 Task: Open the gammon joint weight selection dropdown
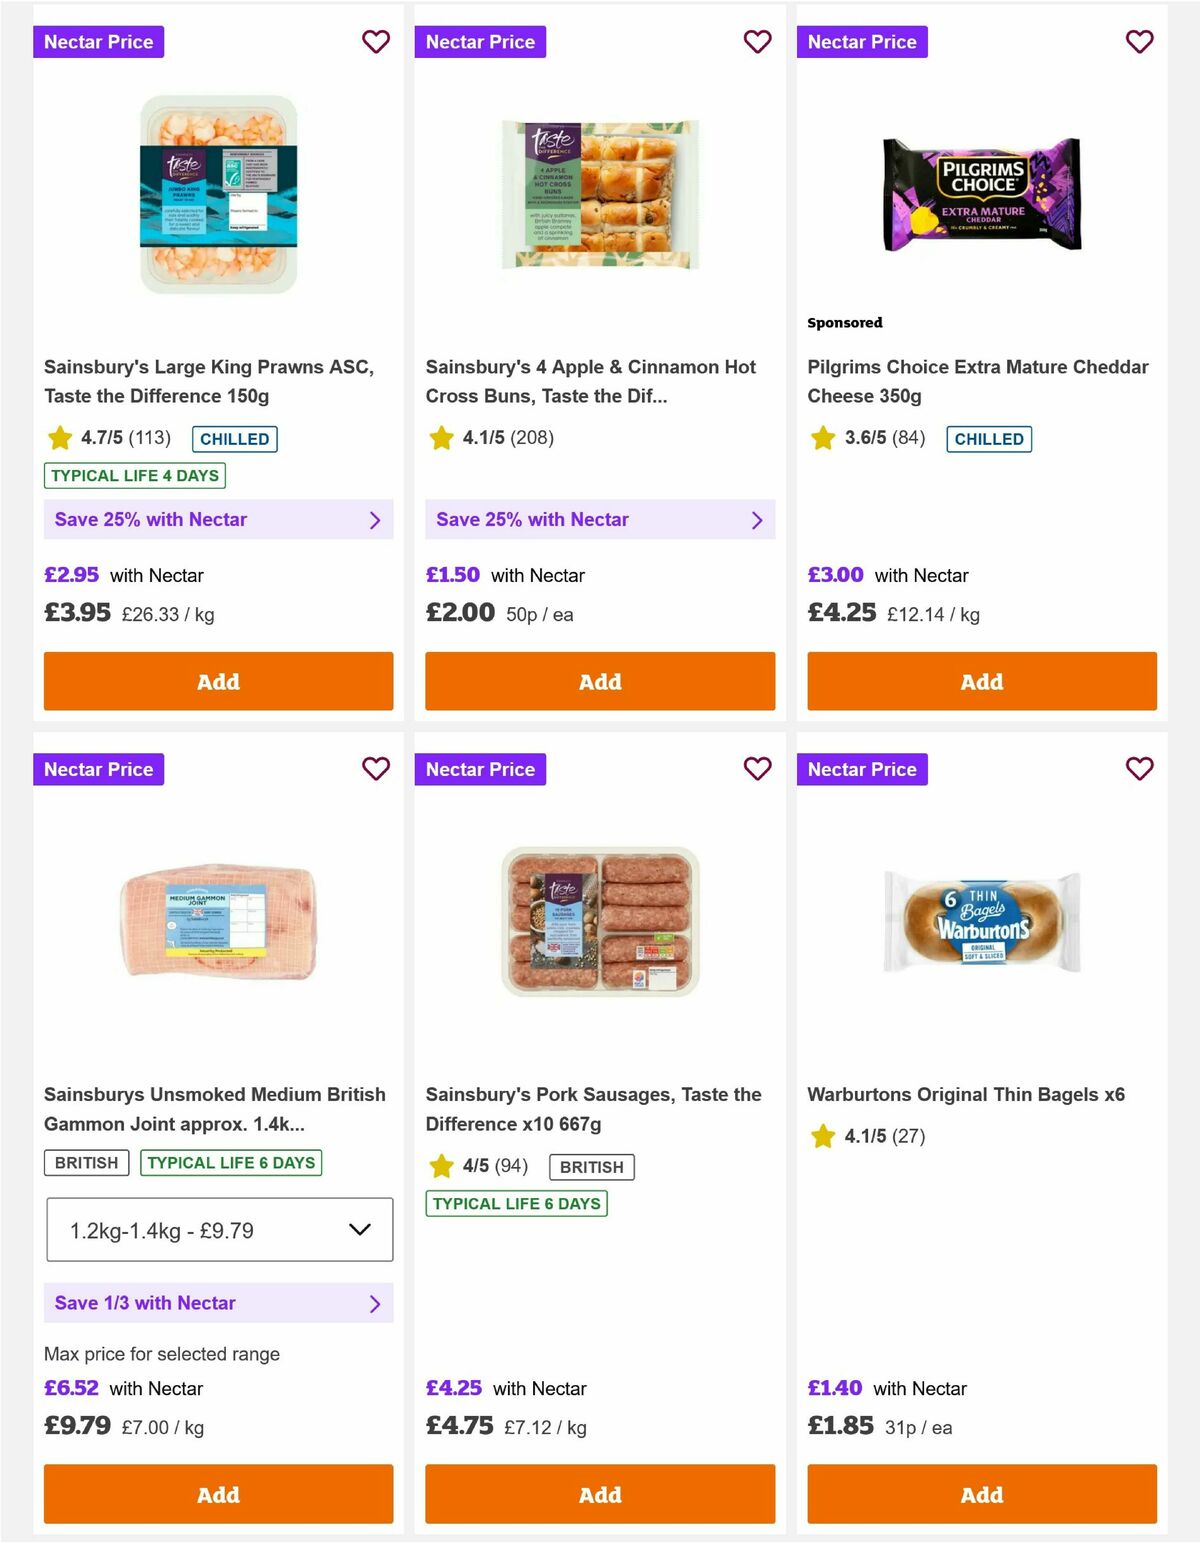click(218, 1229)
